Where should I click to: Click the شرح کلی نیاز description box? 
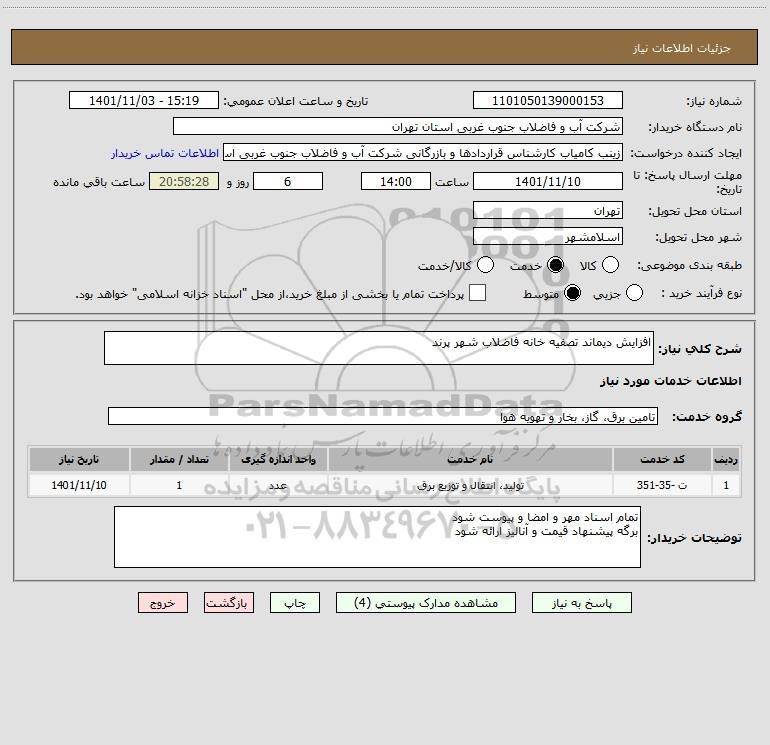point(379,348)
